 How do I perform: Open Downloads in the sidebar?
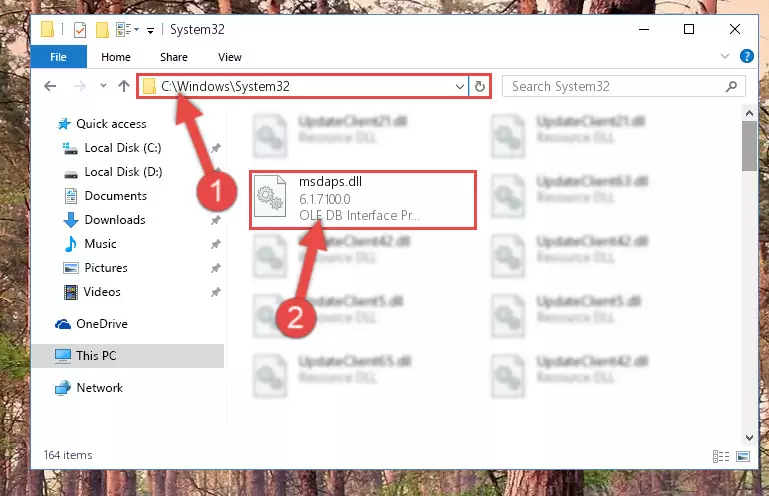(115, 220)
